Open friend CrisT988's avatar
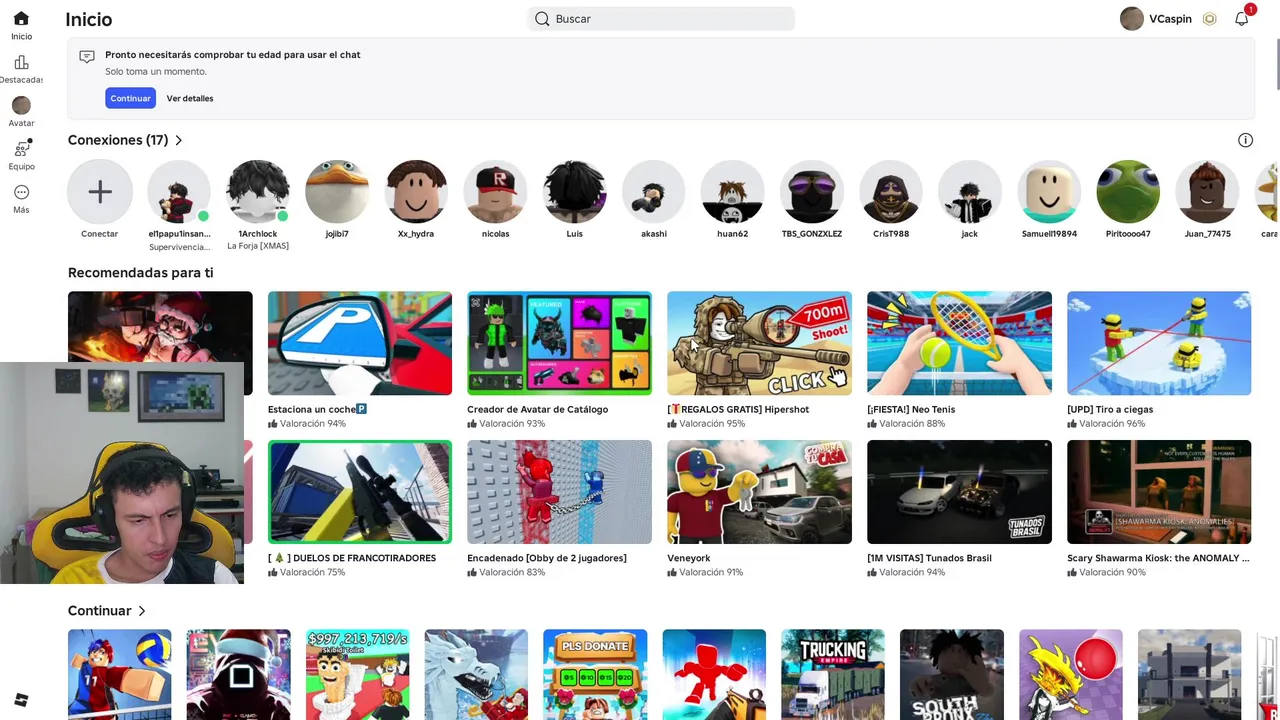Viewport: 1280px width, 720px height. tap(891, 192)
